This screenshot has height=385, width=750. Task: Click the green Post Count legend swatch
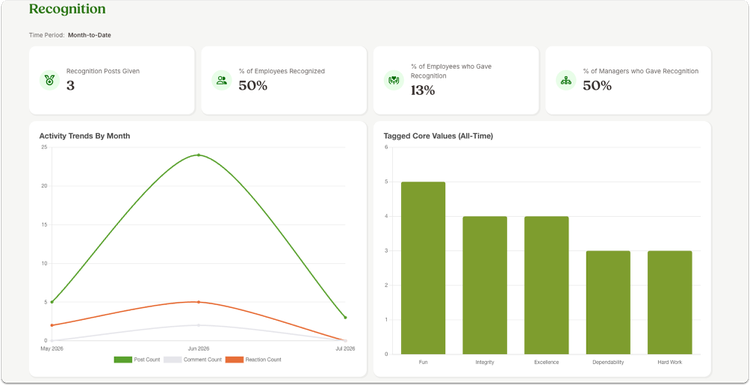coord(123,360)
